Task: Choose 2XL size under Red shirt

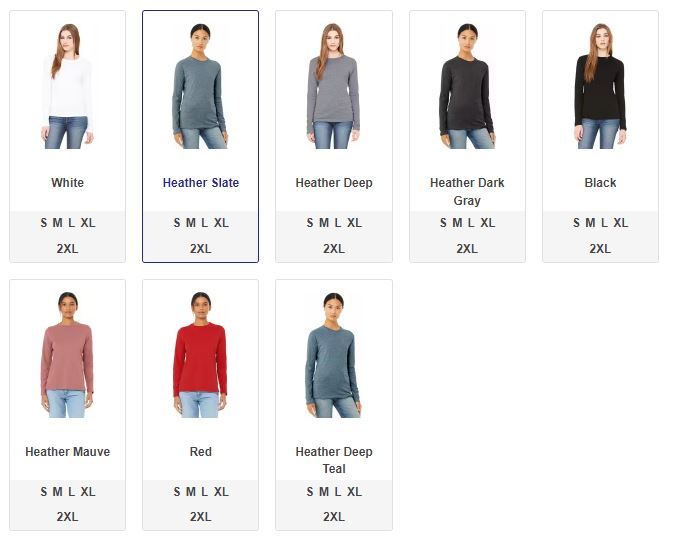Action: (201, 517)
